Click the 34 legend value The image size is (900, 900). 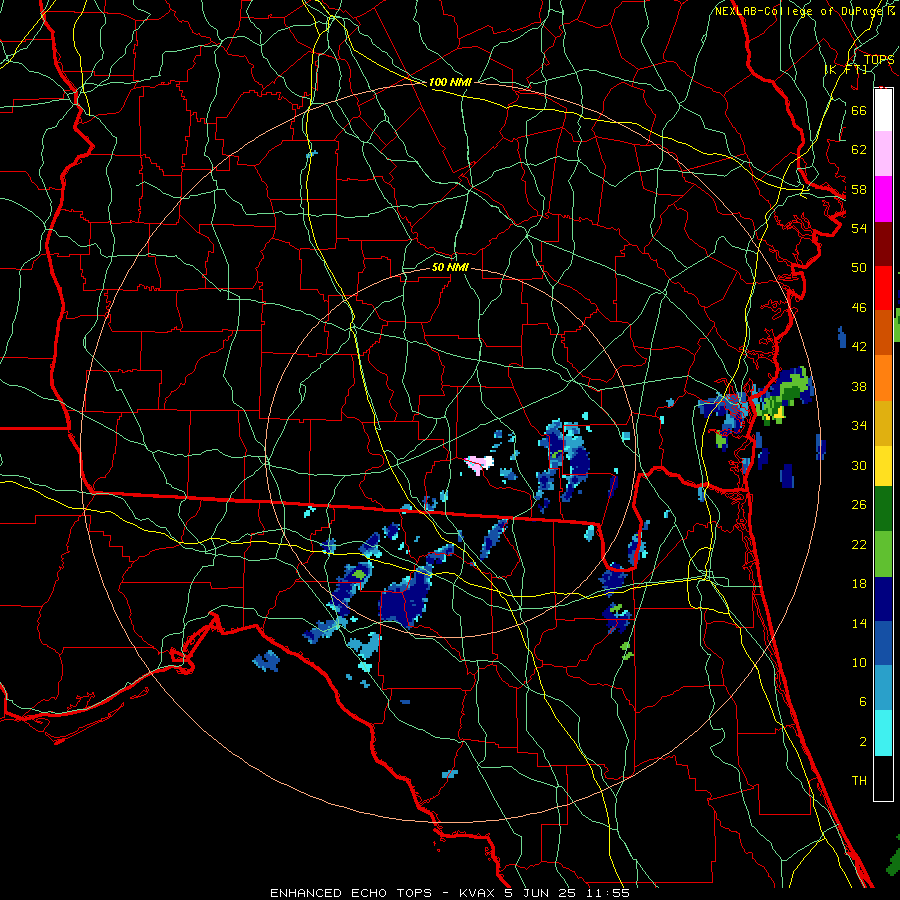[859, 426]
